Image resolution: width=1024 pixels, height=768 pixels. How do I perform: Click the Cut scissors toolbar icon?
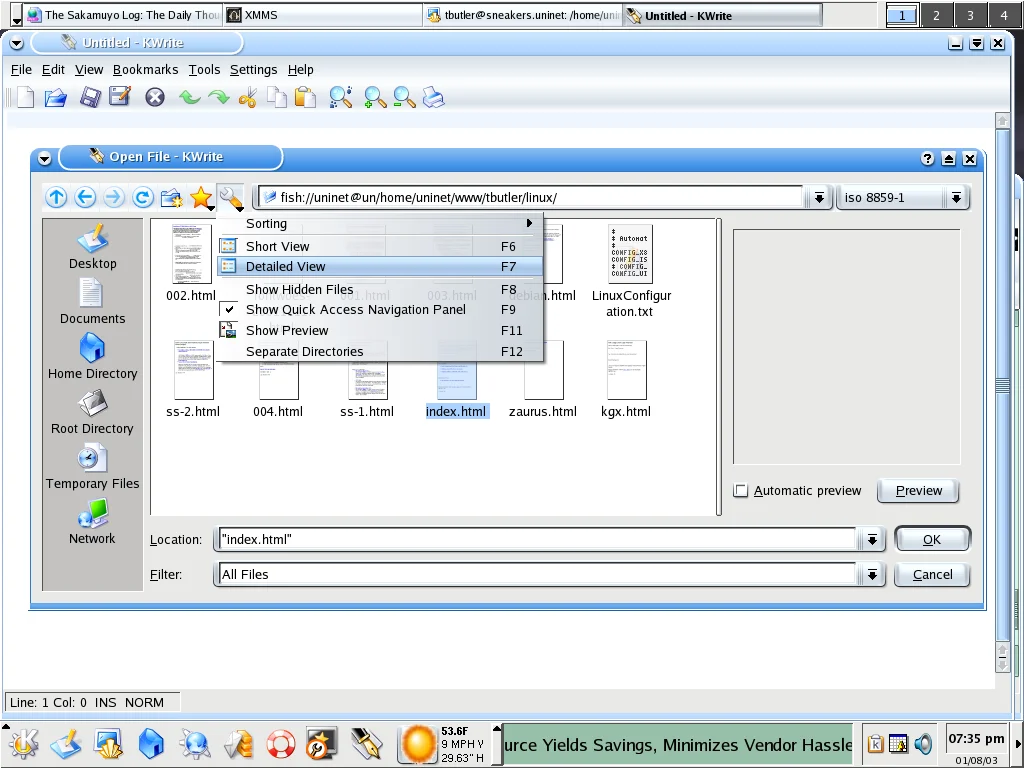pyautogui.click(x=248, y=98)
